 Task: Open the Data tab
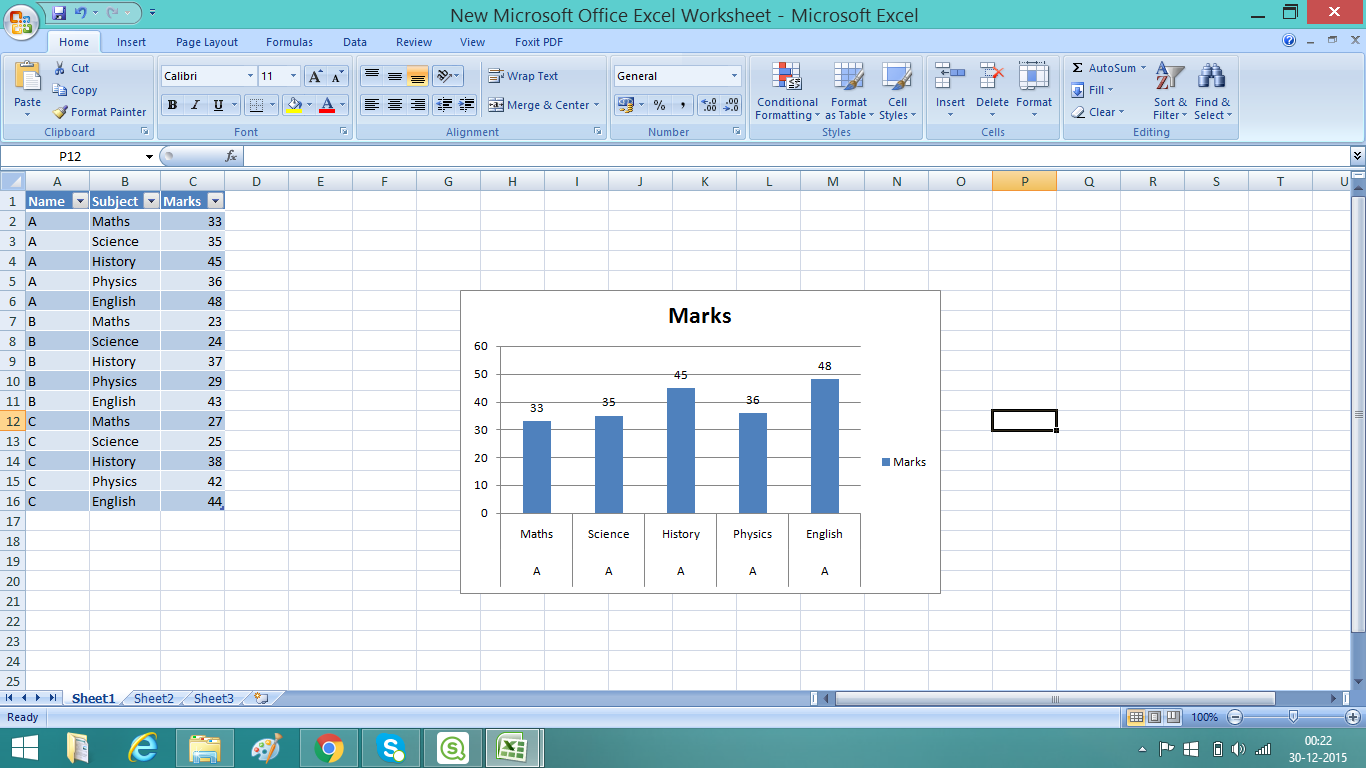355,42
